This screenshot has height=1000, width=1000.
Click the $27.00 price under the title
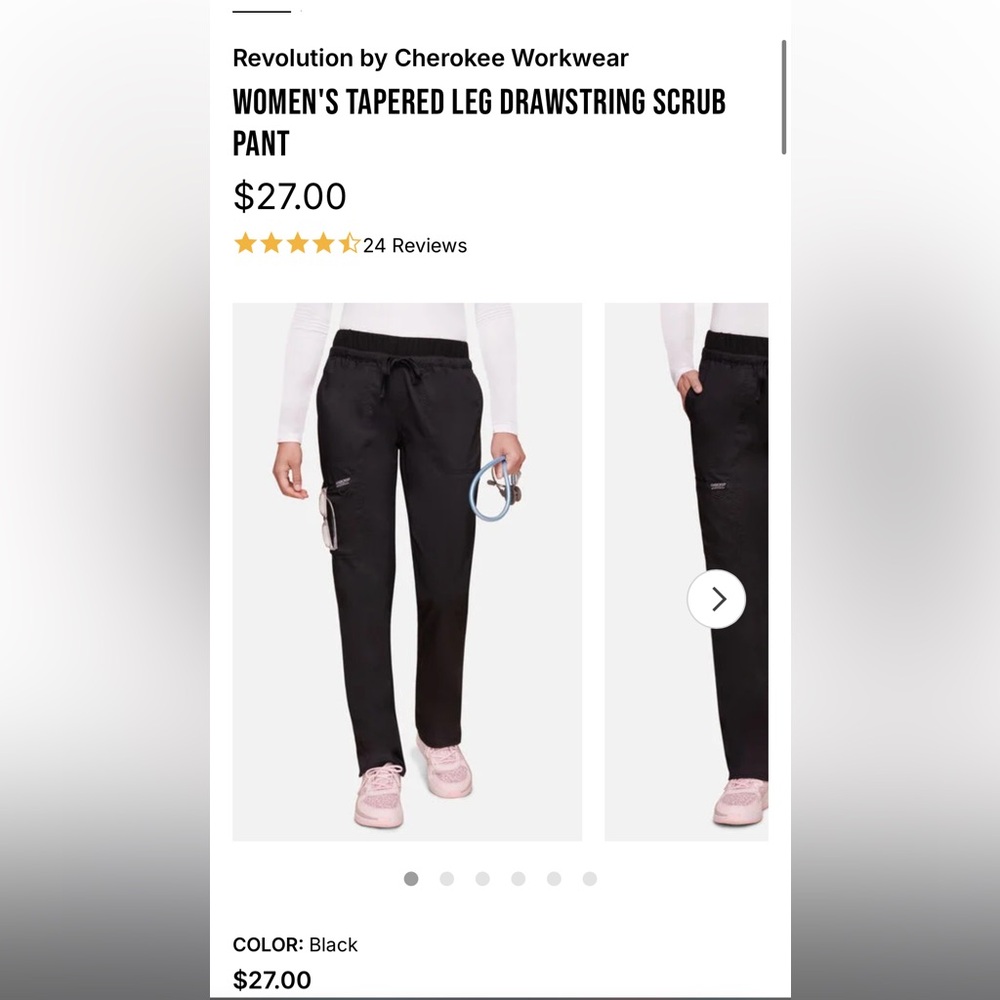[290, 196]
